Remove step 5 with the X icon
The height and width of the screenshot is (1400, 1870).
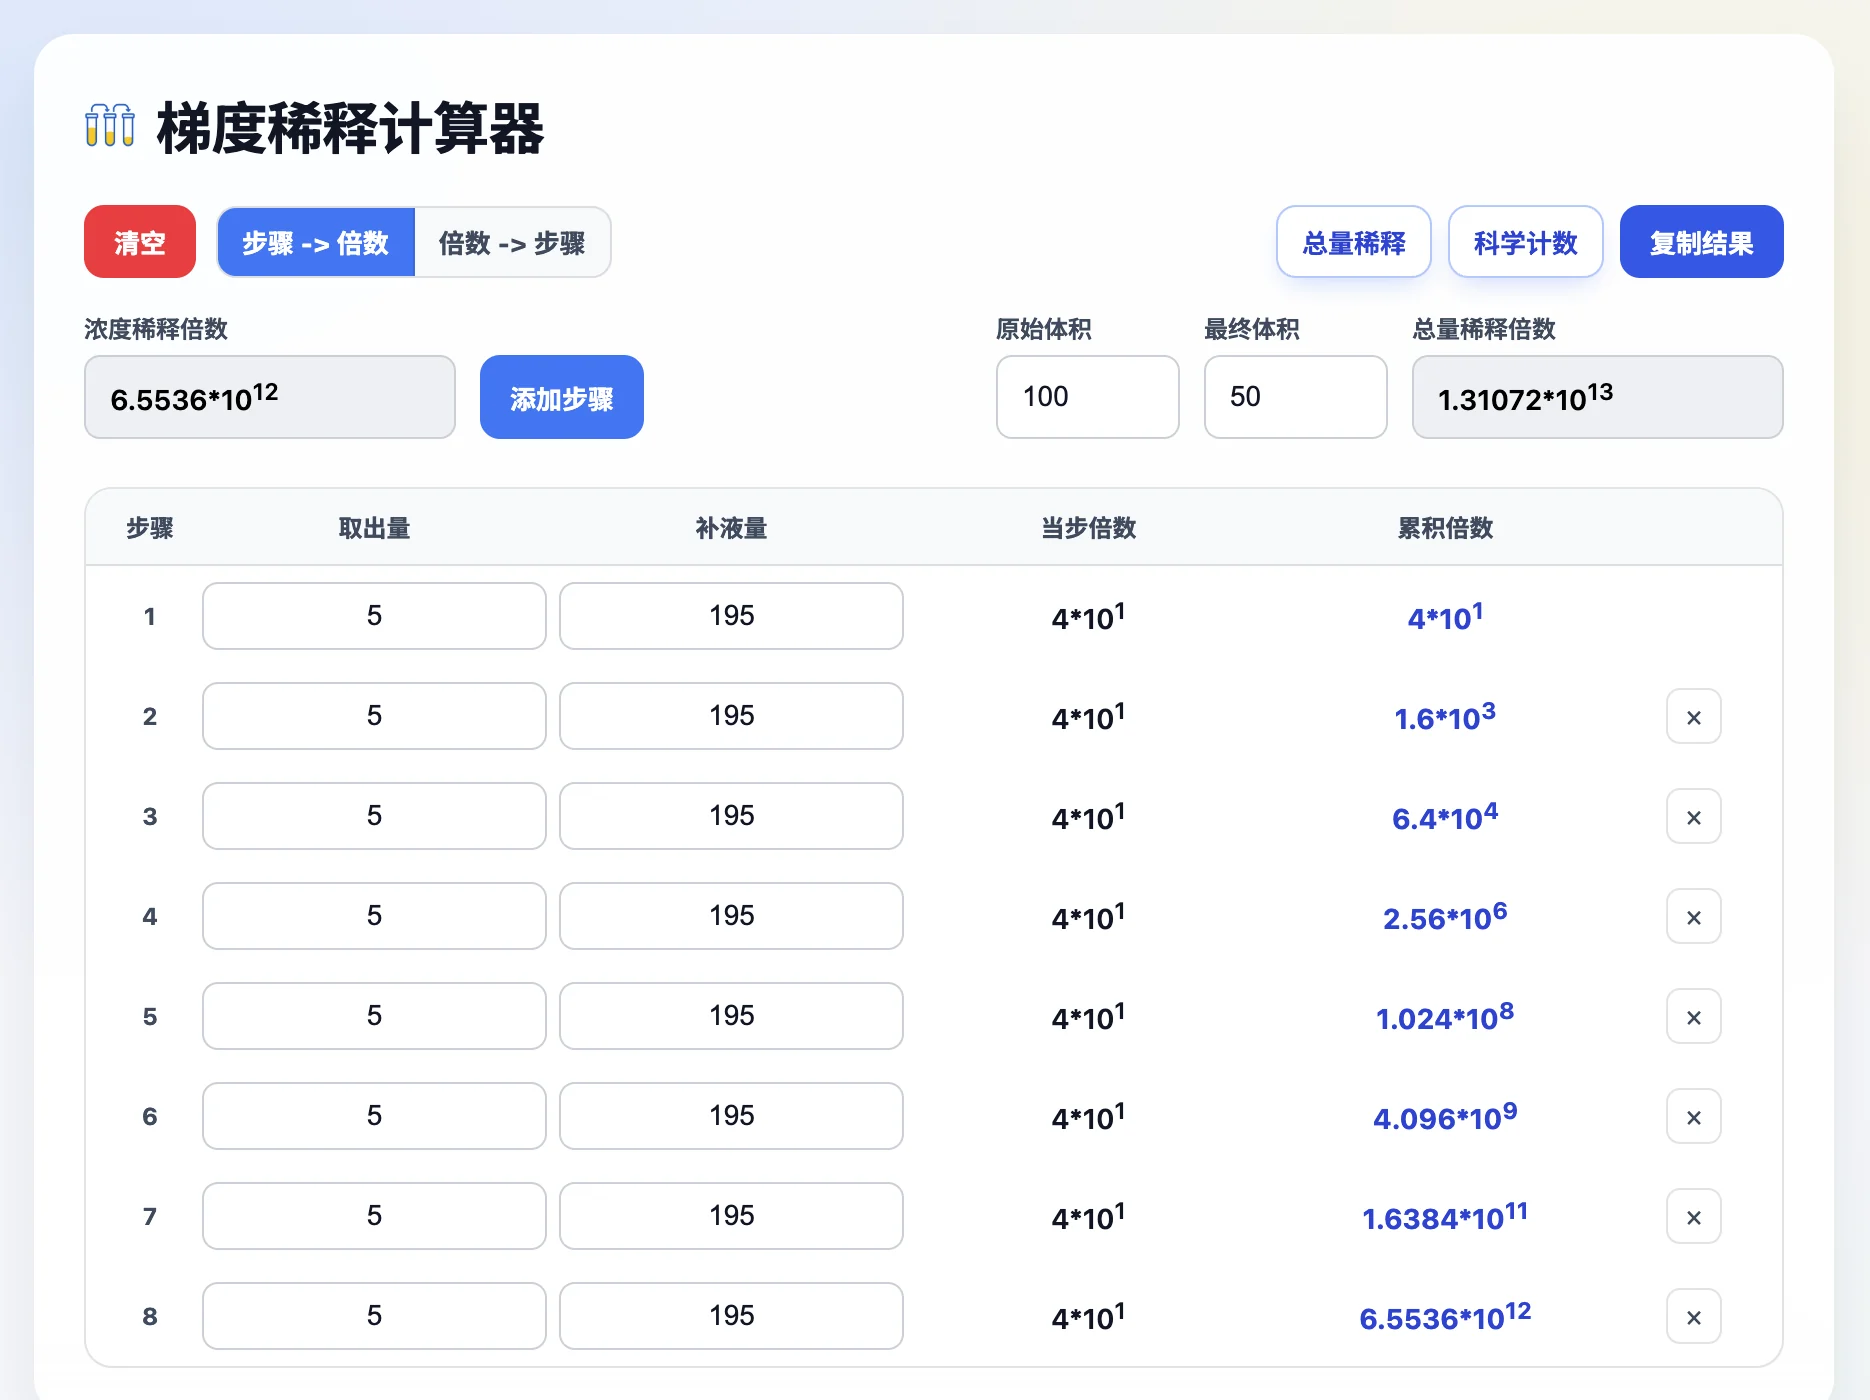point(1693,1016)
